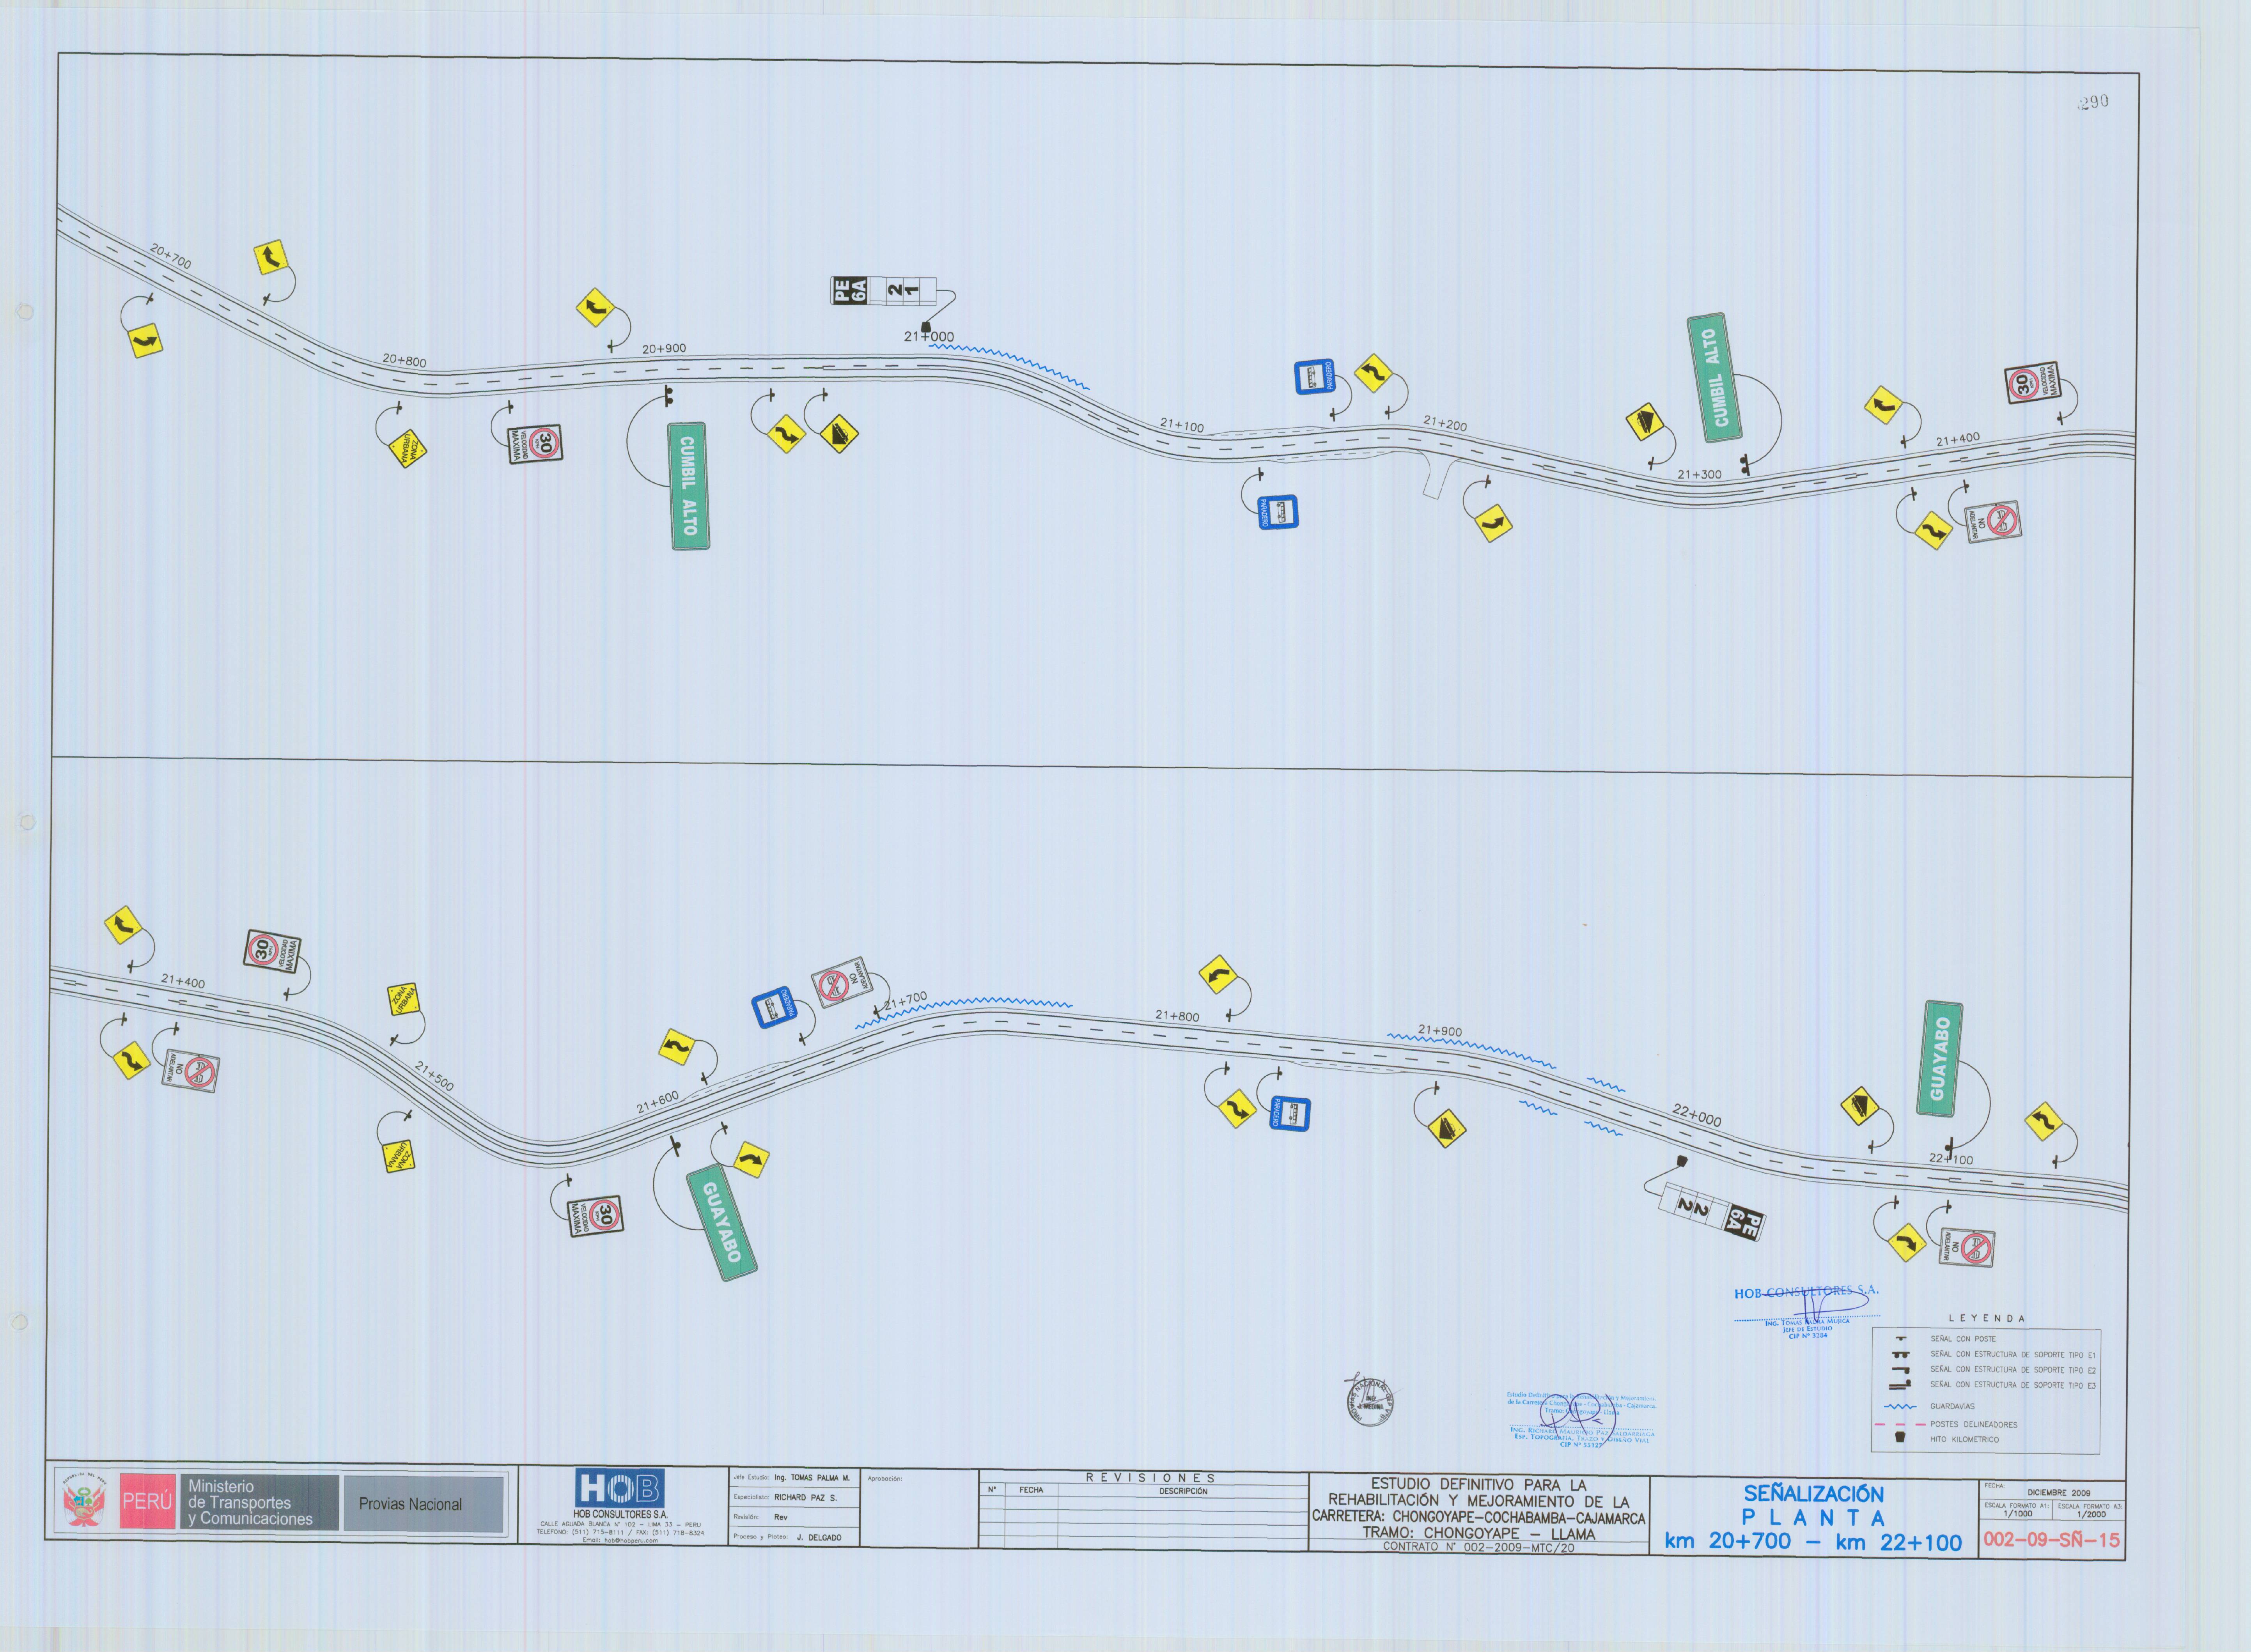Click station label 21+800
The width and height of the screenshot is (2251, 1652).
click(x=1177, y=1016)
